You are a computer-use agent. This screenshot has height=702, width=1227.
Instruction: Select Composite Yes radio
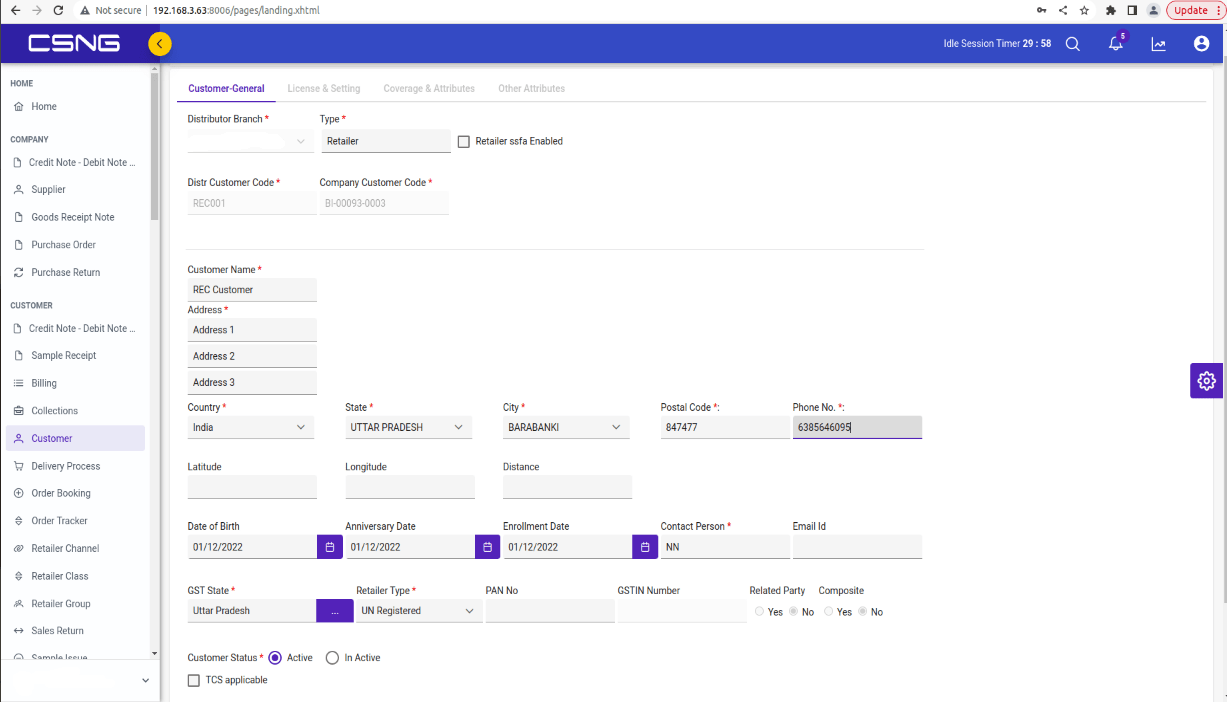point(828,612)
